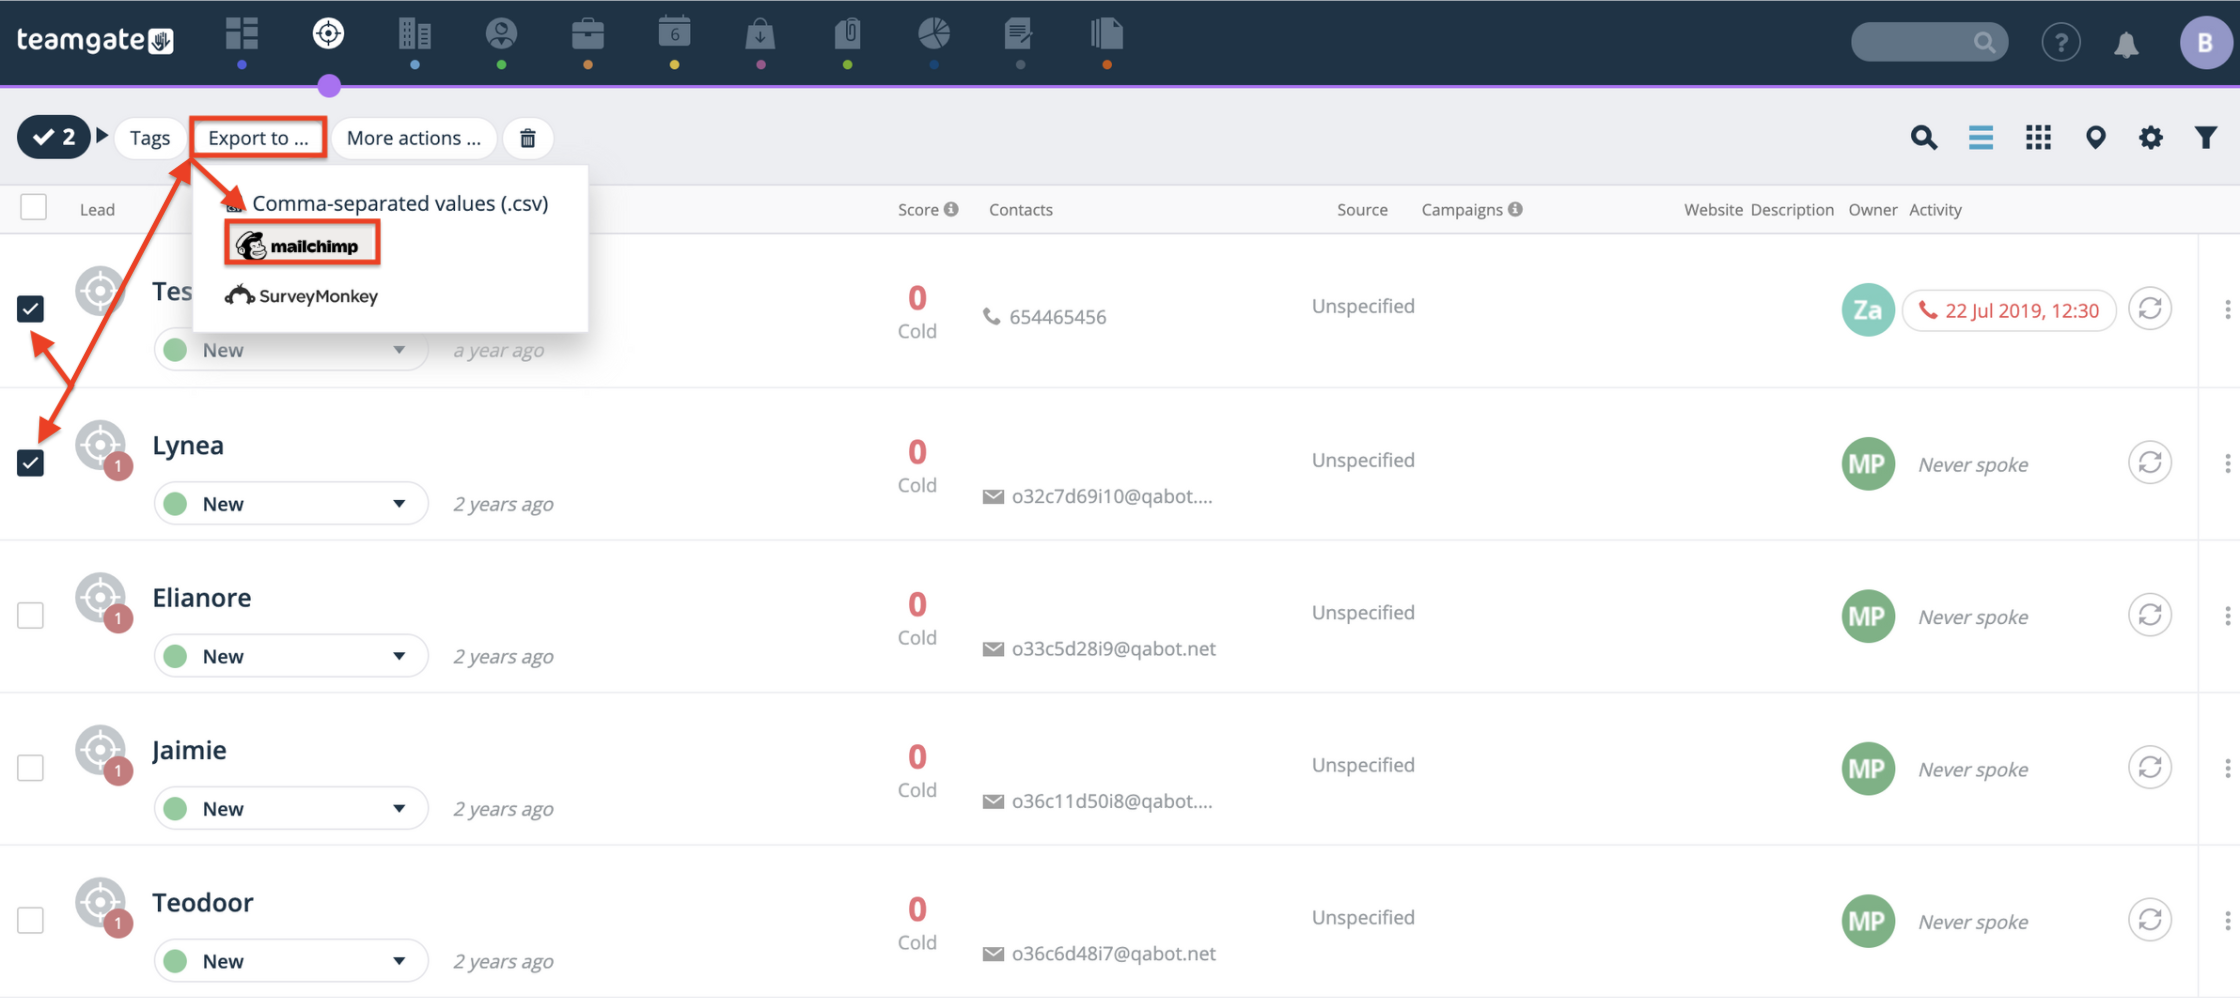Click the Campaigns info icon

pyautogui.click(x=1515, y=209)
